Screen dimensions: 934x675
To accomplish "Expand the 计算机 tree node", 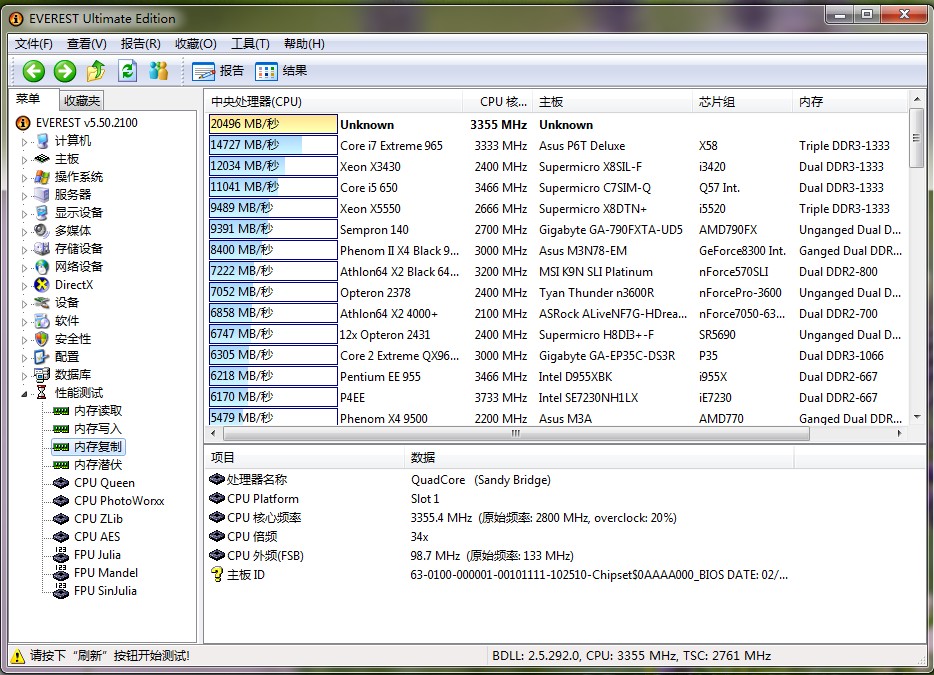I will click(x=24, y=142).
